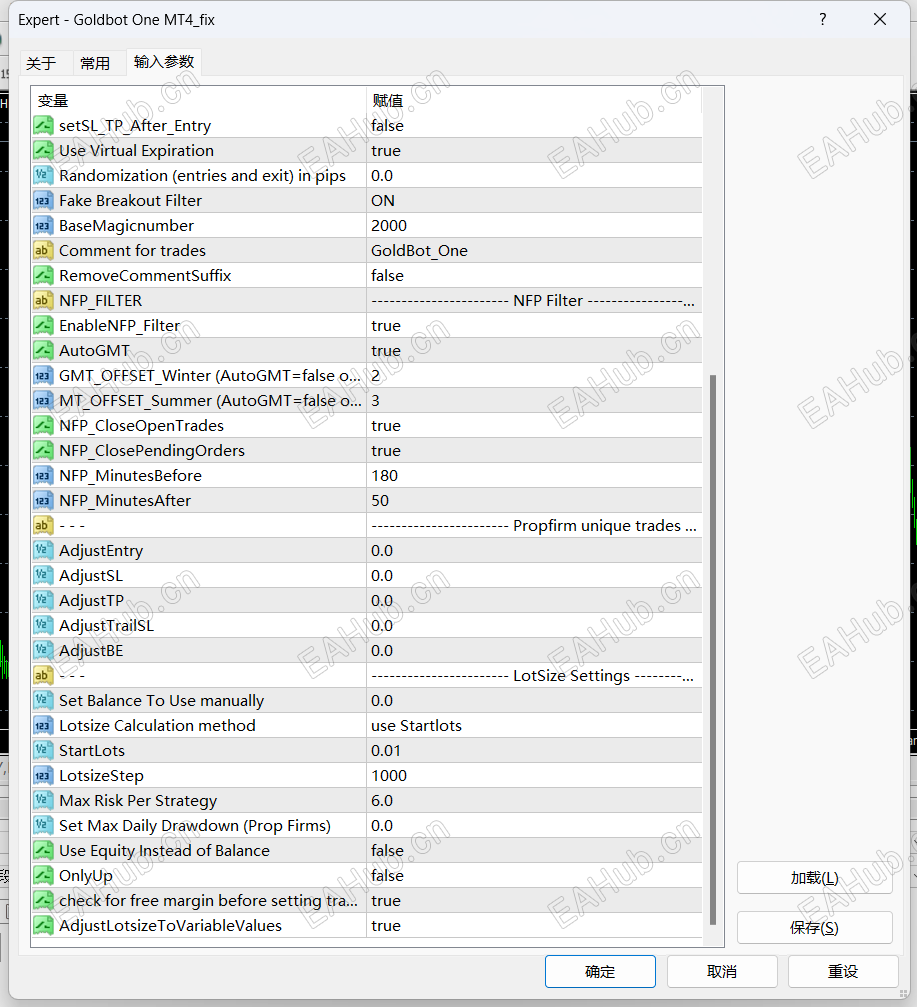Viewport: 917px width, 1007px height.
Task: Click the LotsizeStep row icon
Action: [x=43, y=776]
